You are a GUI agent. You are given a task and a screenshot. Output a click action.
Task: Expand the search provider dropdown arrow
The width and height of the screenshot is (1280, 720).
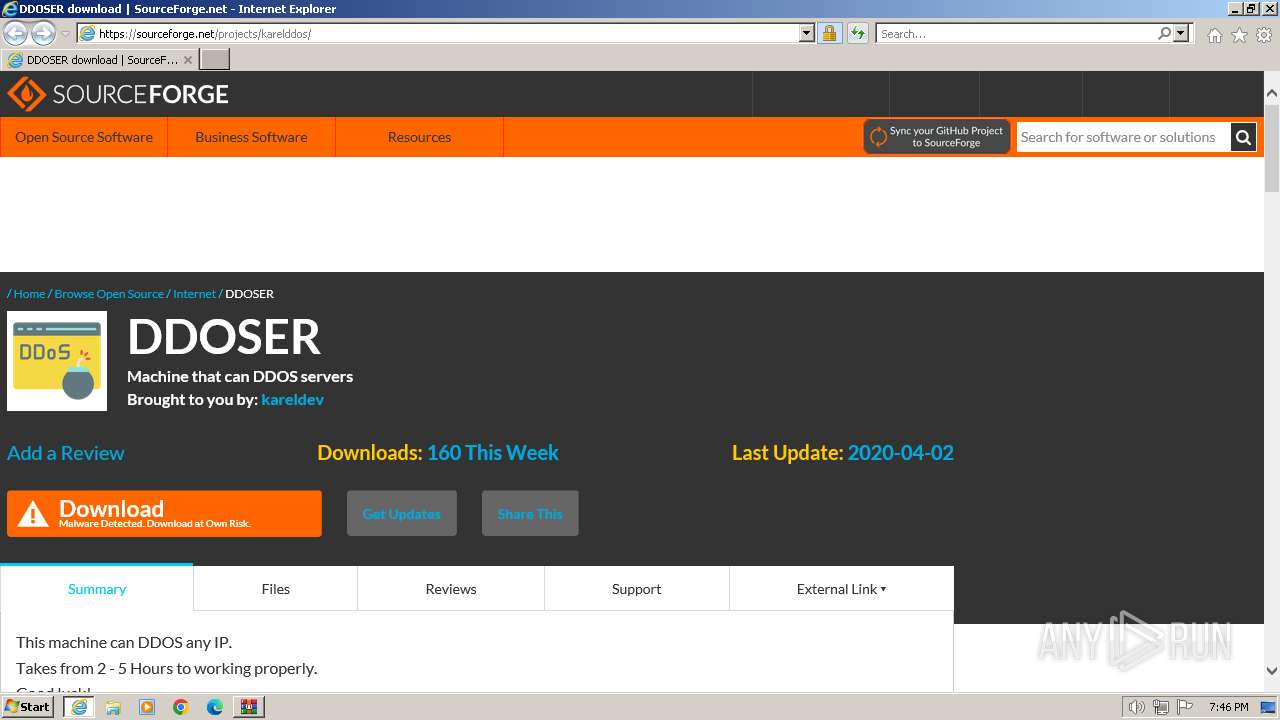tap(1181, 33)
